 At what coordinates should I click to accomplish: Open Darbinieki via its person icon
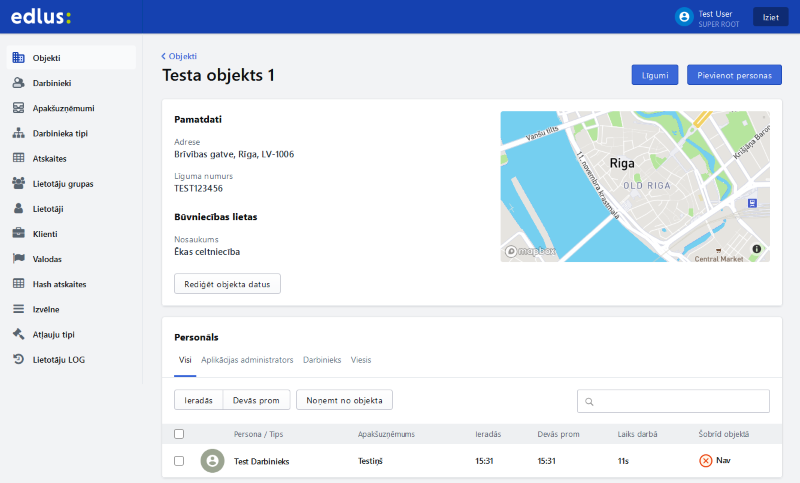(18, 83)
